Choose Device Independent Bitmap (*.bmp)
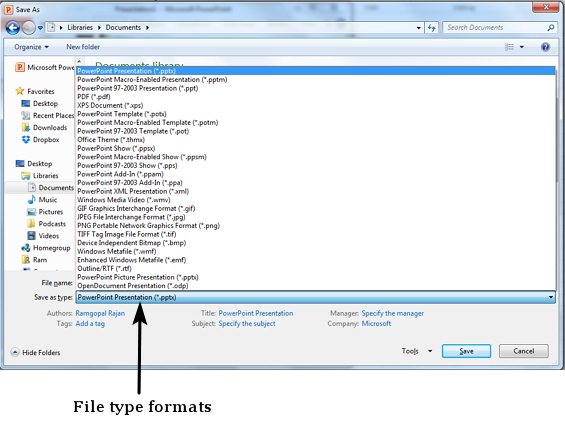This screenshot has height=429, width=565. [x=316, y=243]
